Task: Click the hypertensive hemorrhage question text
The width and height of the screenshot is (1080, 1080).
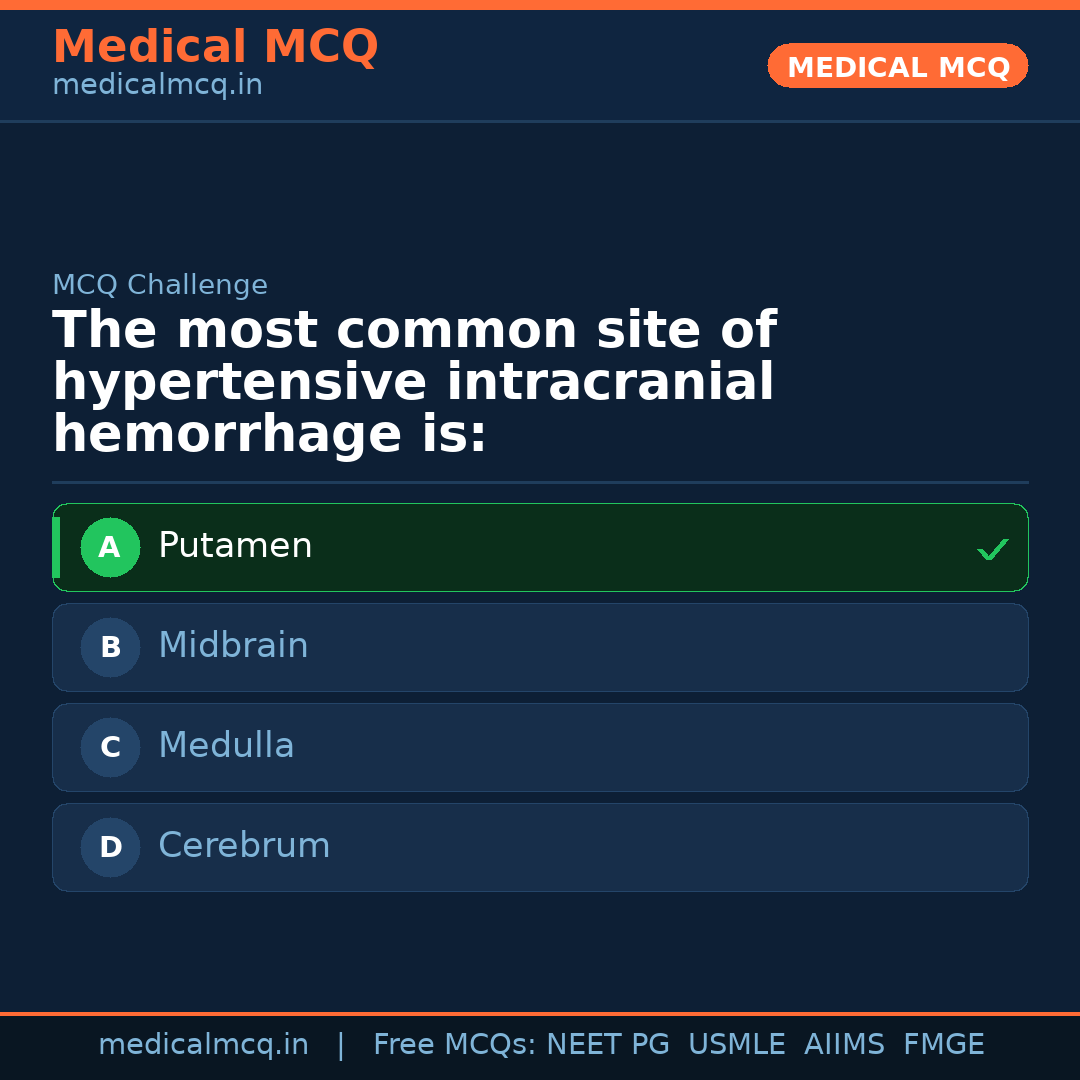Action: (x=414, y=382)
